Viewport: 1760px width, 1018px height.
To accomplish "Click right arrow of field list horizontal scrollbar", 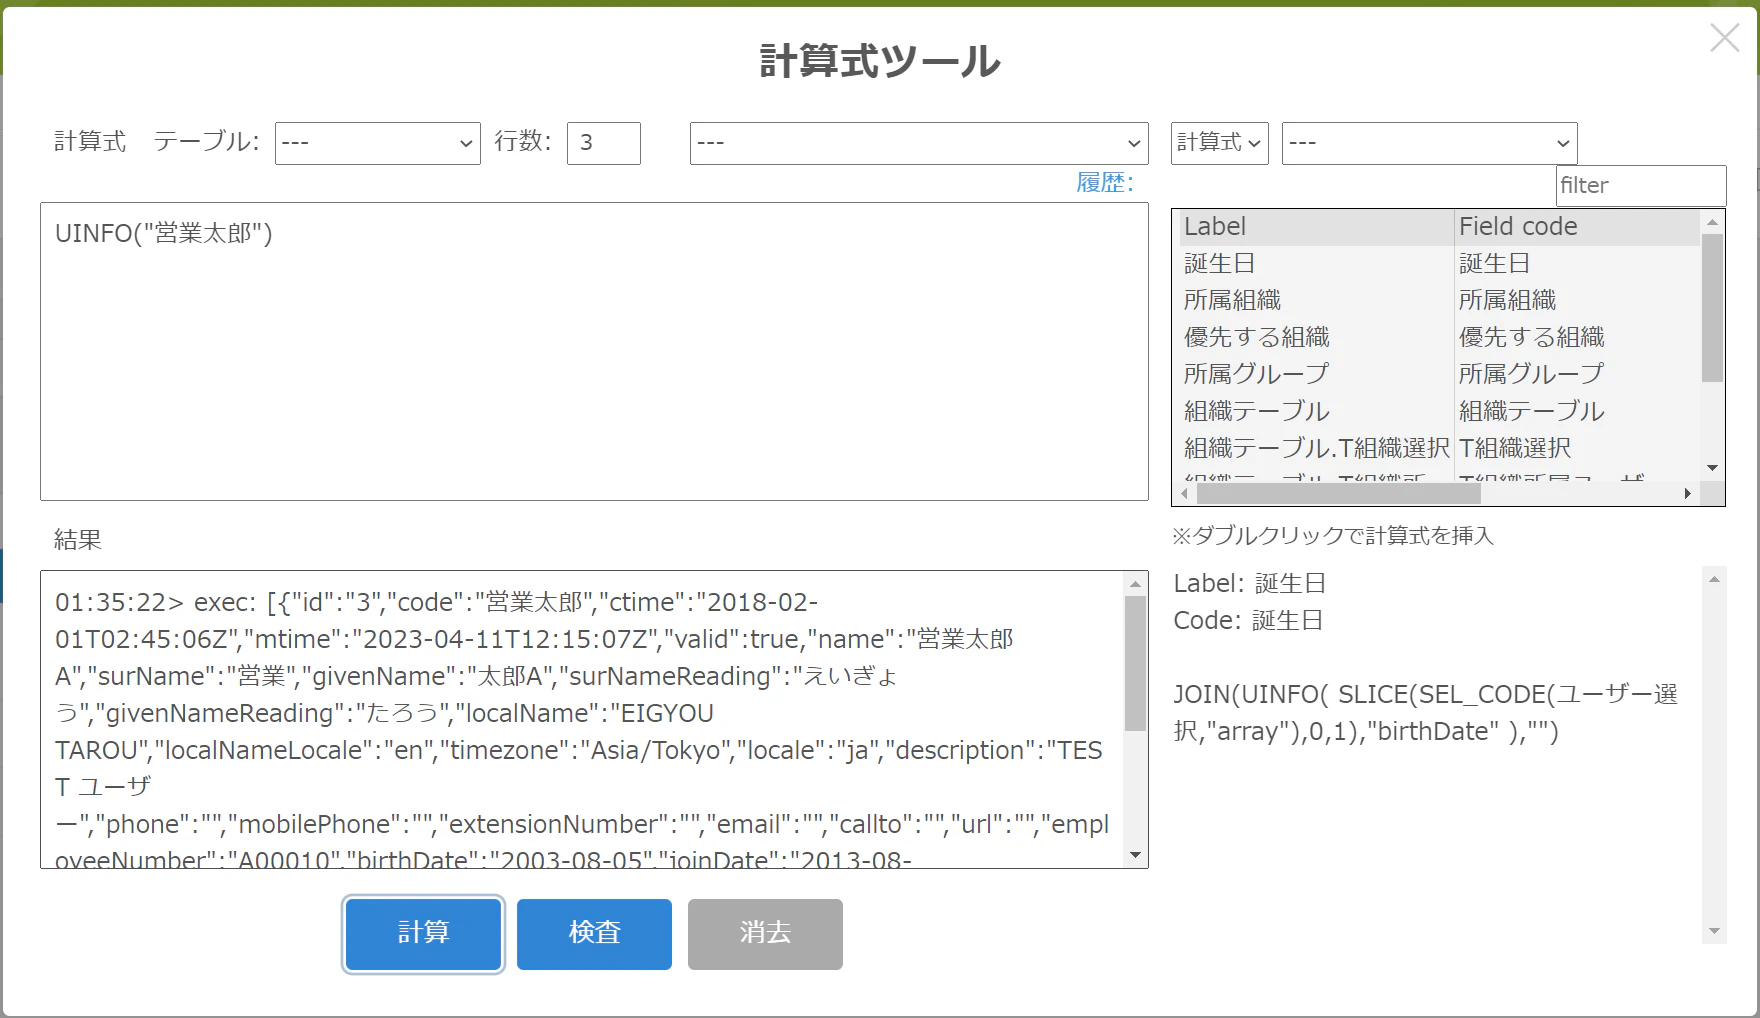I will point(1688,494).
